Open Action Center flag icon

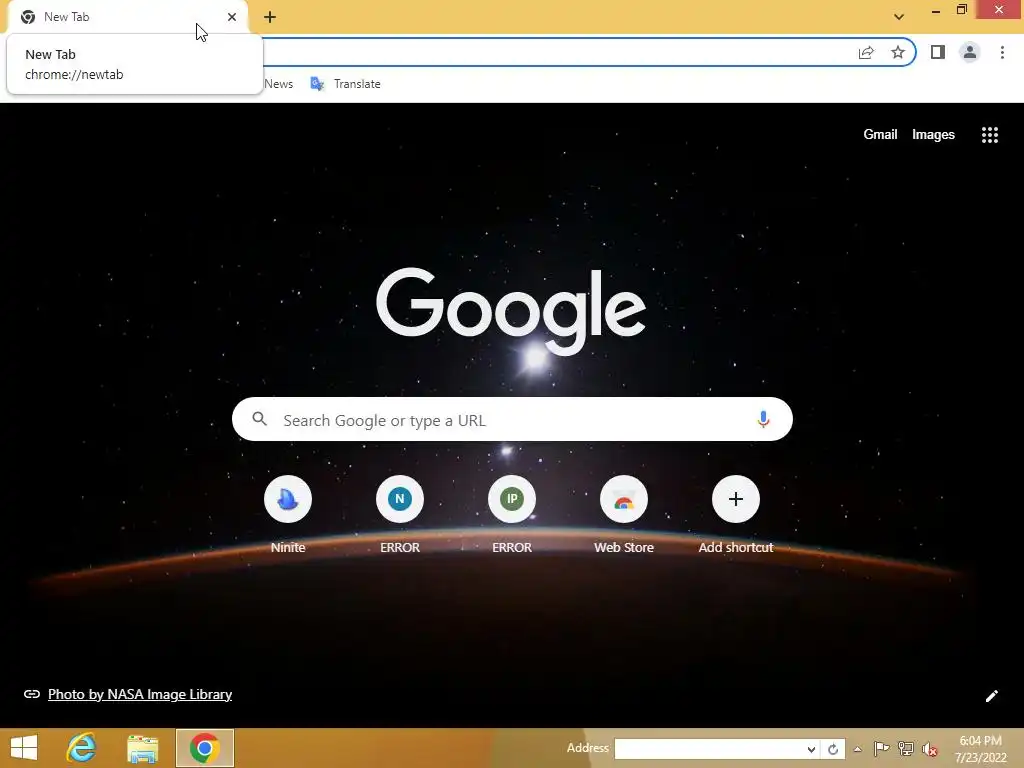(x=881, y=748)
